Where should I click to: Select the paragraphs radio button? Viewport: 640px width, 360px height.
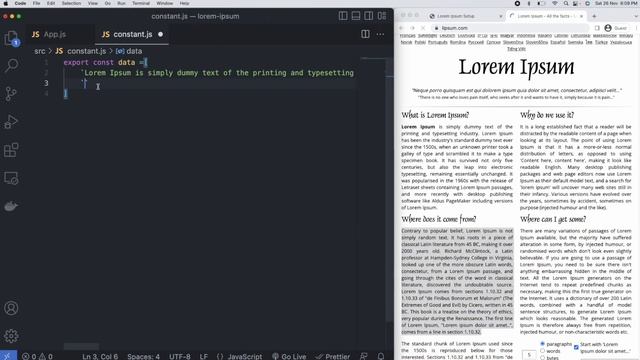(542, 344)
